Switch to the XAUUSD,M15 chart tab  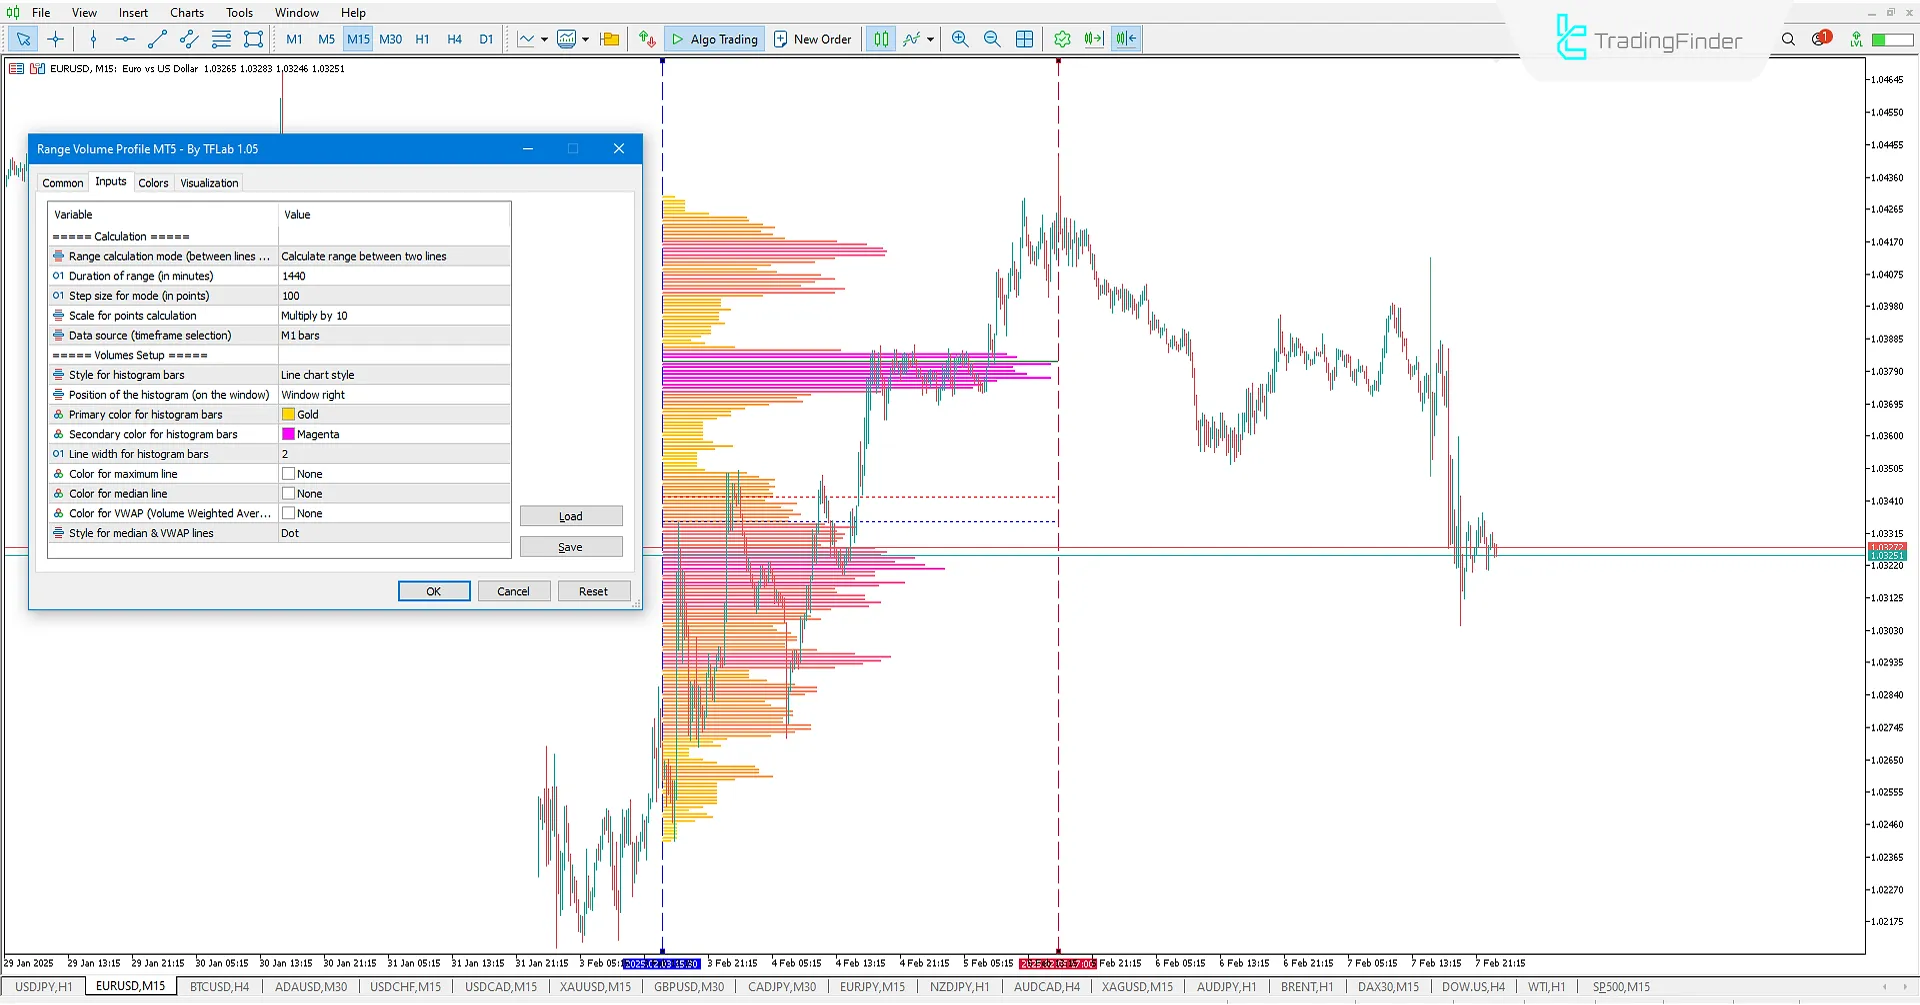point(594,987)
